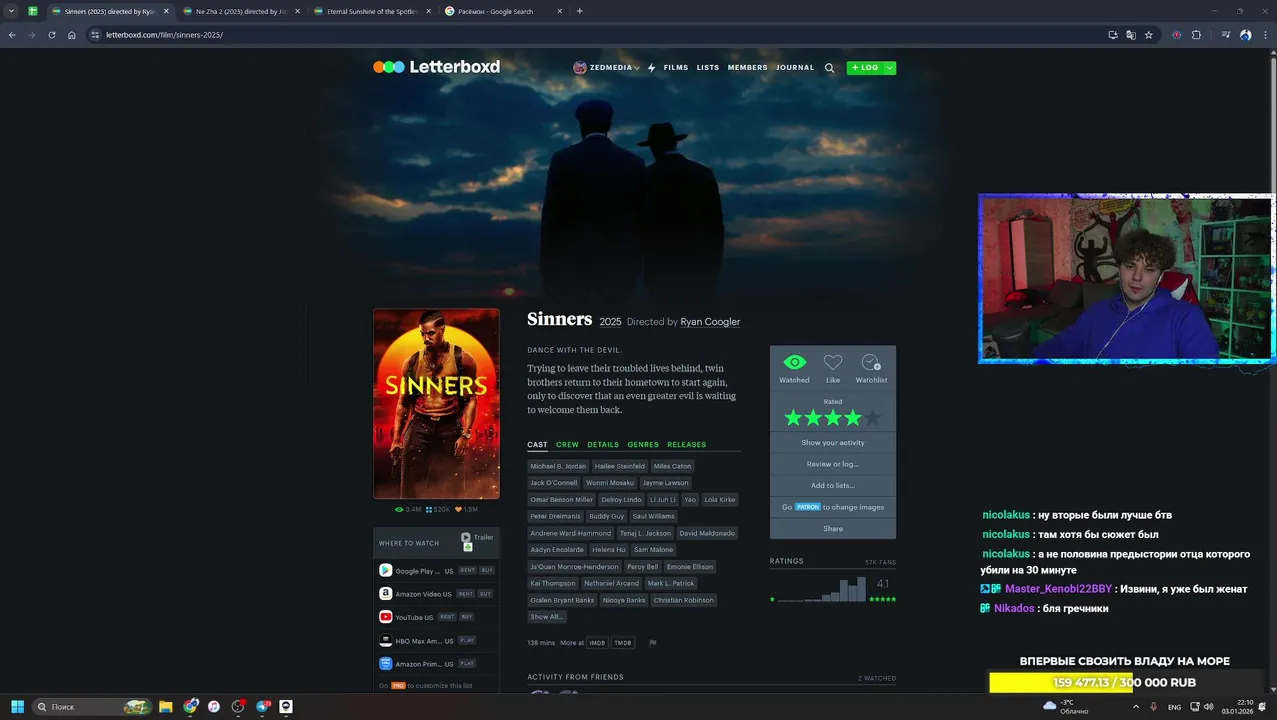Switch to Google Search tab
The width and height of the screenshot is (1277, 720).
click(x=502, y=11)
